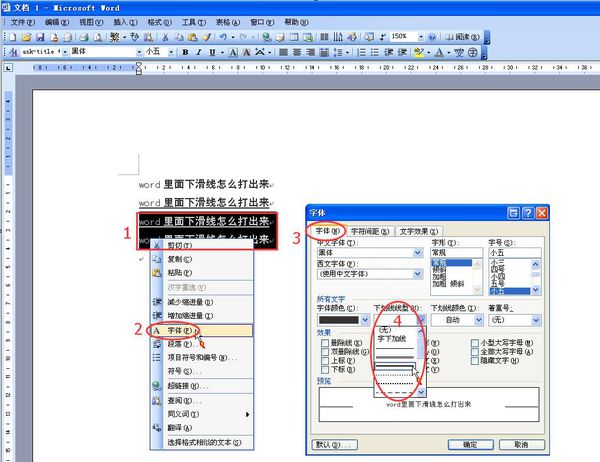Click the Font Color A icon
This screenshot has height=462, width=600.
[439, 52]
